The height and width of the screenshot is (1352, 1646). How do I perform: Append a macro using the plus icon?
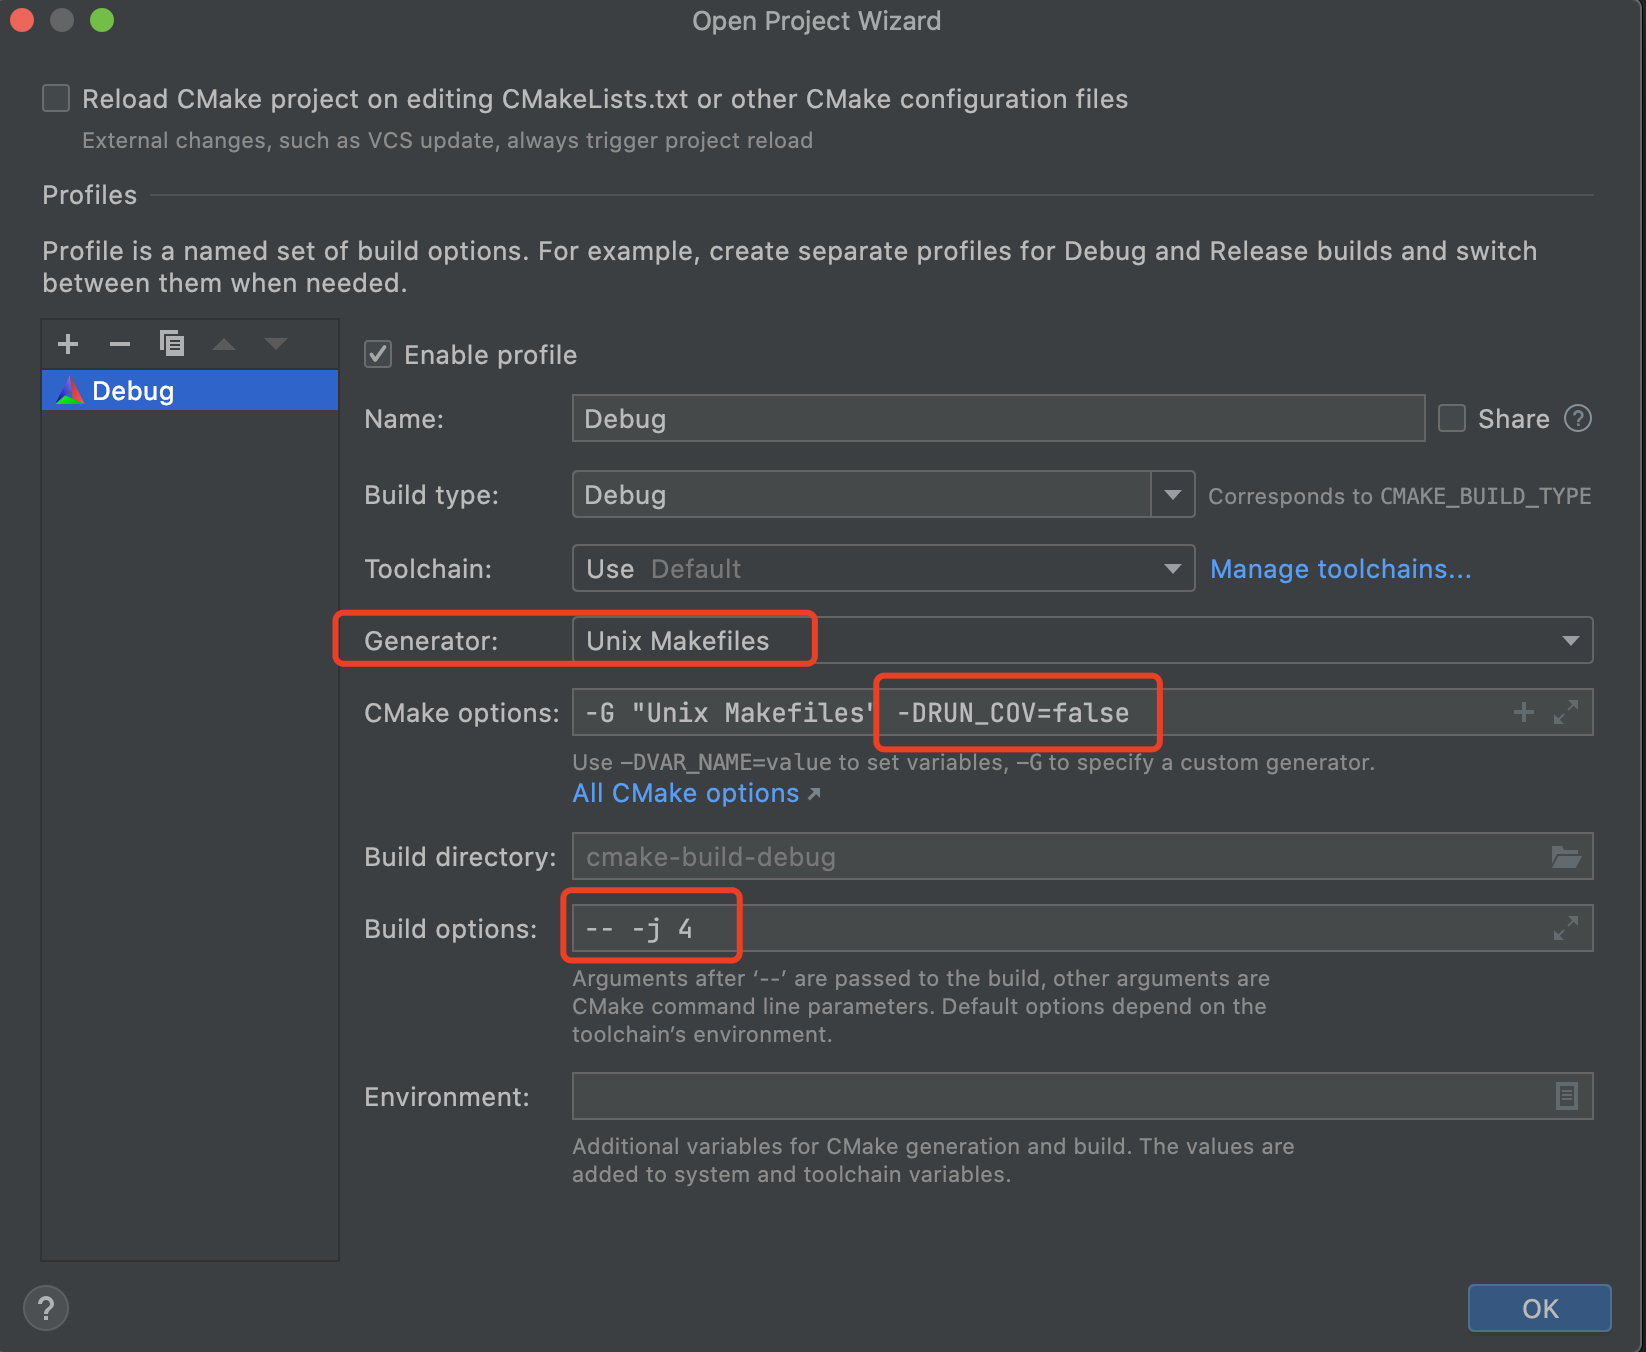click(x=1523, y=712)
